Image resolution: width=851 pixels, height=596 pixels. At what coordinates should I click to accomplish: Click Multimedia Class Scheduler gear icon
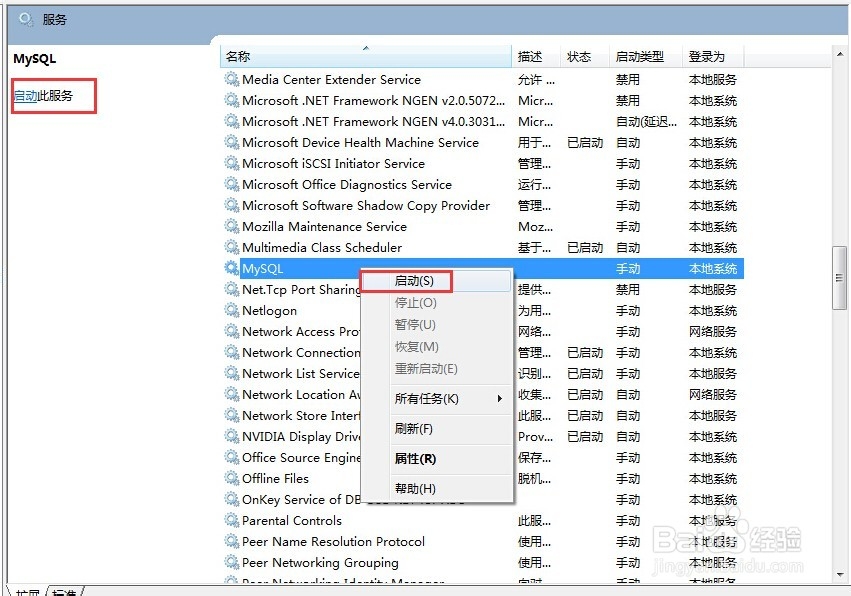(232, 248)
